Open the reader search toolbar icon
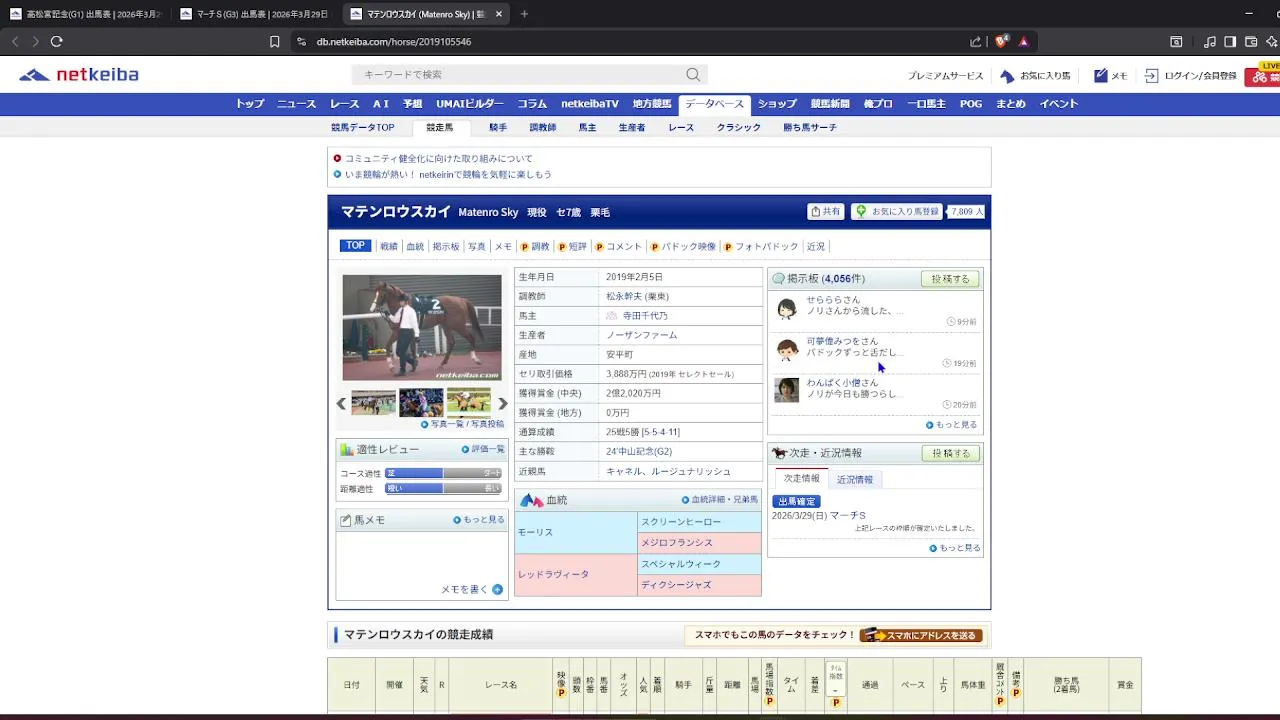Viewport: 1280px width, 720px height. [1177, 42]
